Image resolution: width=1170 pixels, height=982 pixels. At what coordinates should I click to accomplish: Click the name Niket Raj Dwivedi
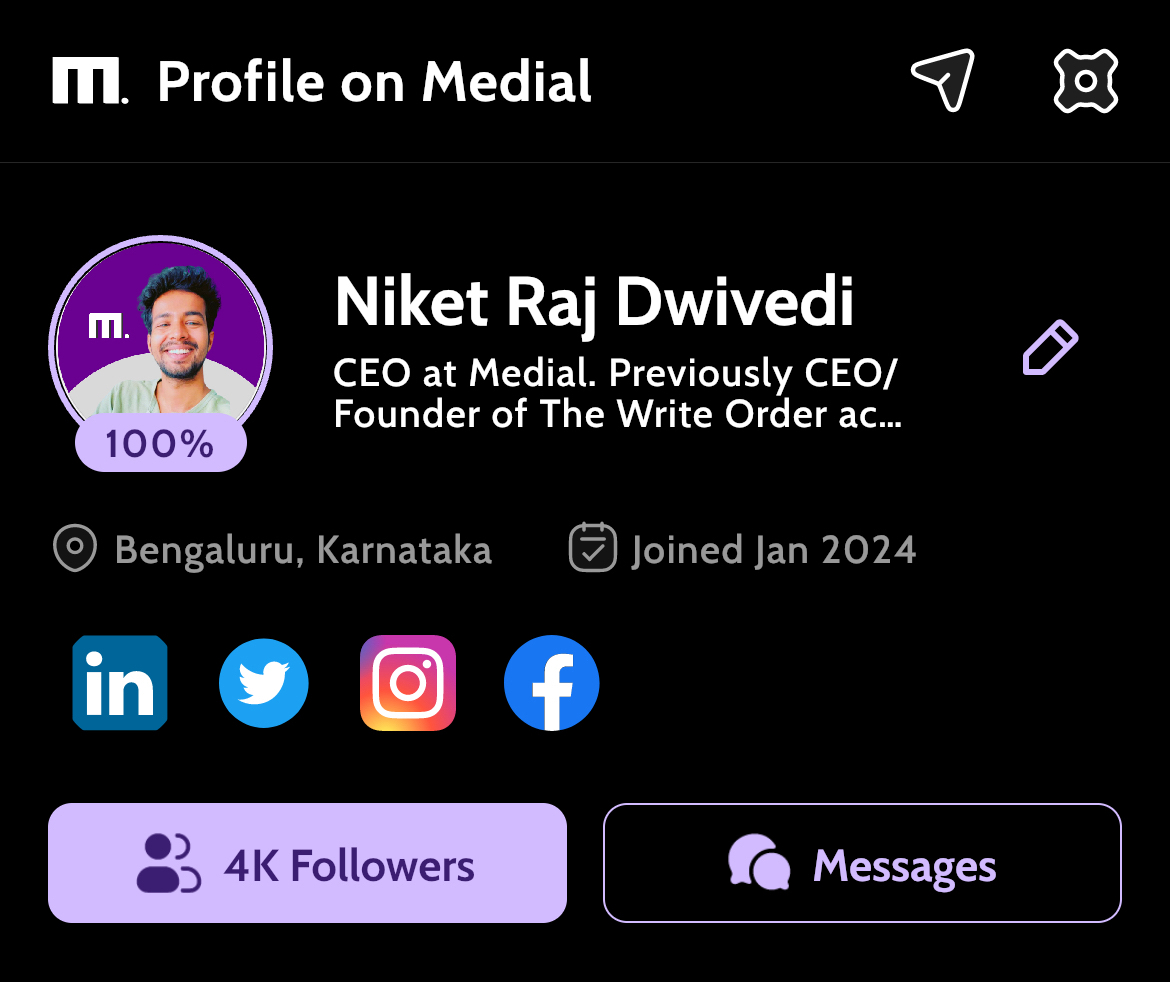594,303
